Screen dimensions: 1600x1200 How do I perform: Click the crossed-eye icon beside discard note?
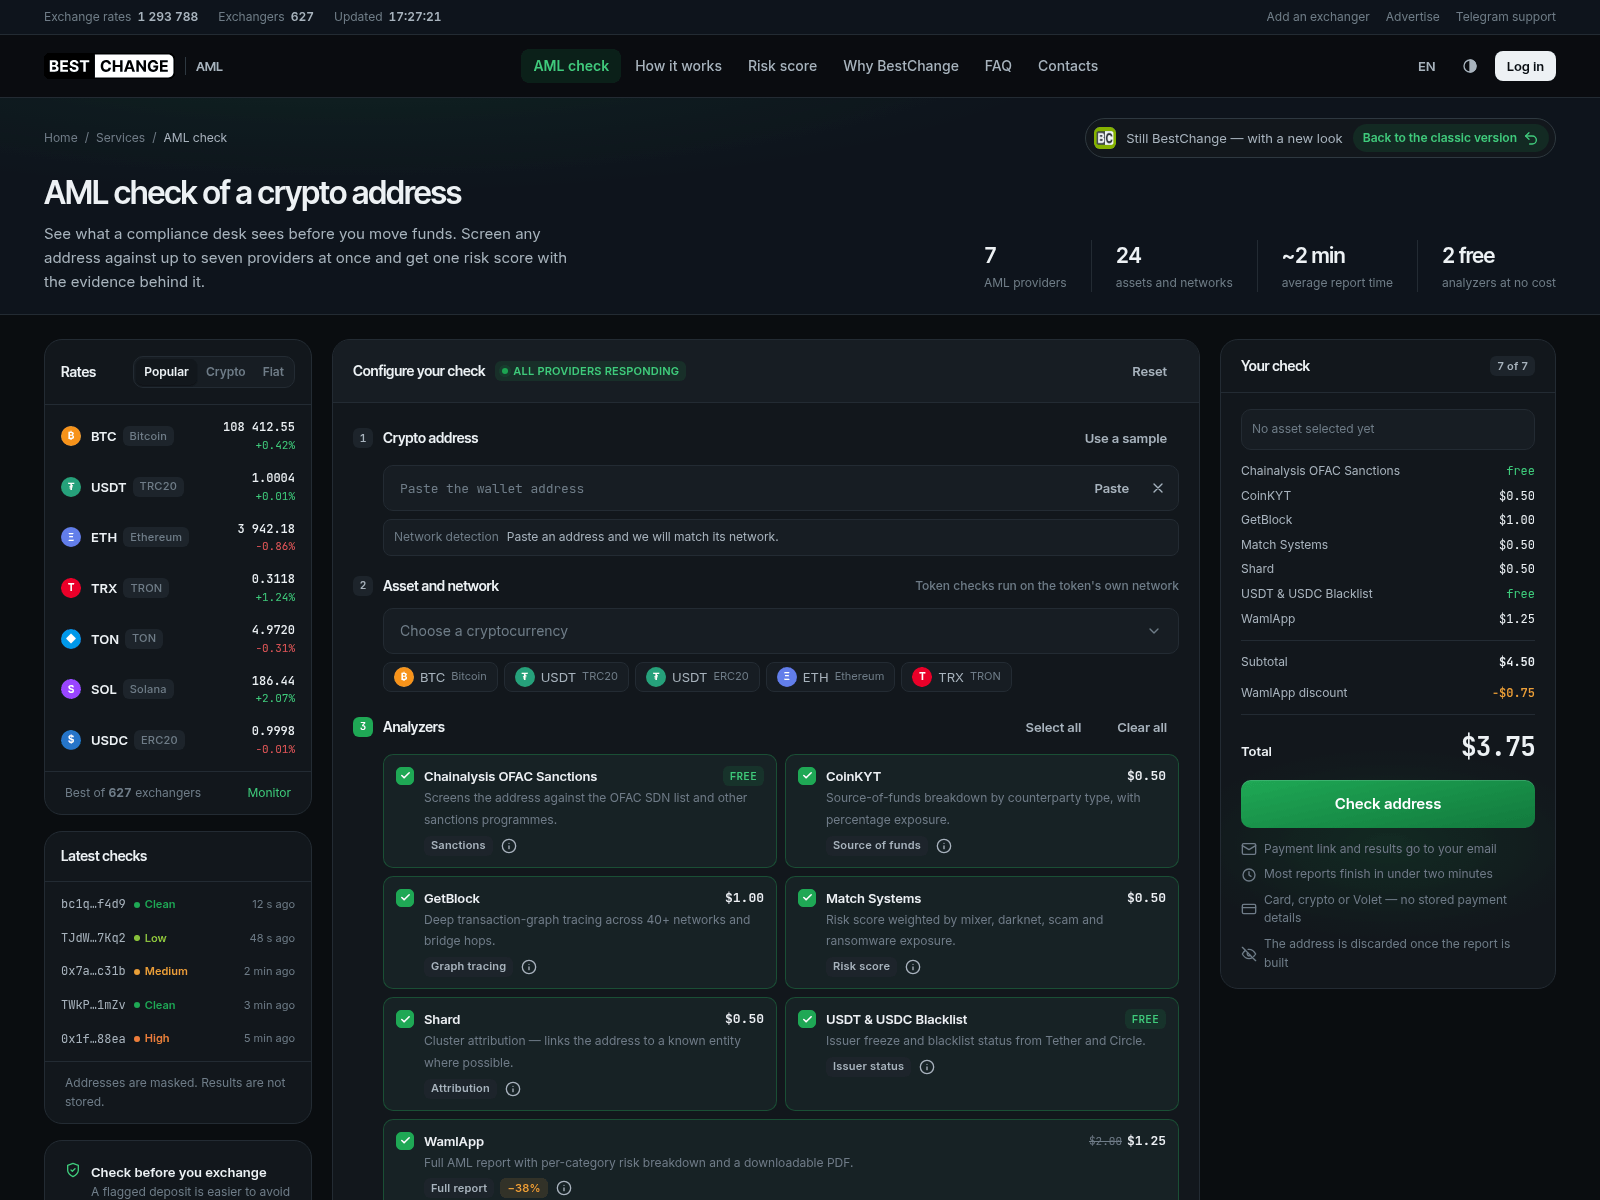(1249, 953)
